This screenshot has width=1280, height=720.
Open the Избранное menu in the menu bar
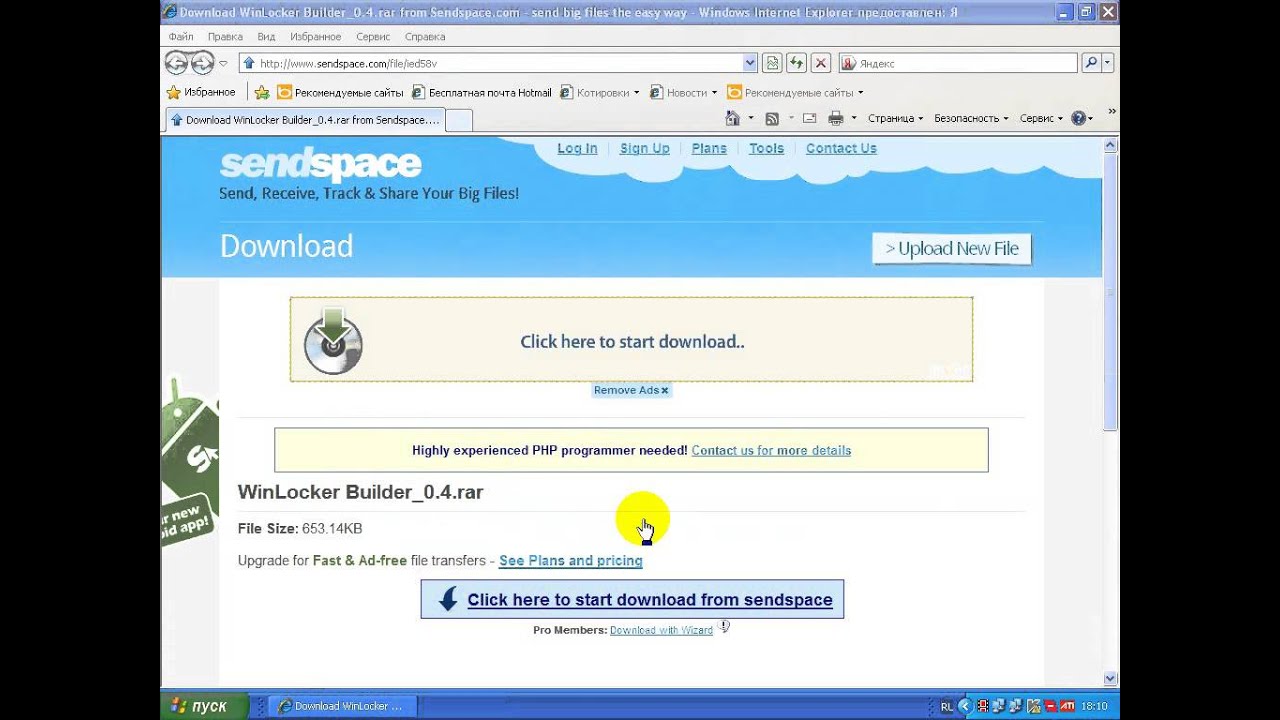coord(315,36)
